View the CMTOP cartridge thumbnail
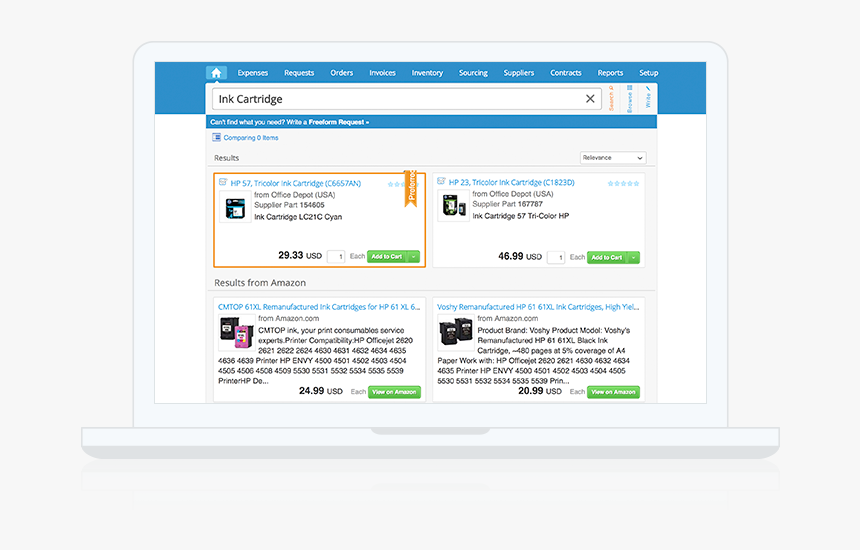This screenshot has width=860, height=550. click(x=236, y=332)
